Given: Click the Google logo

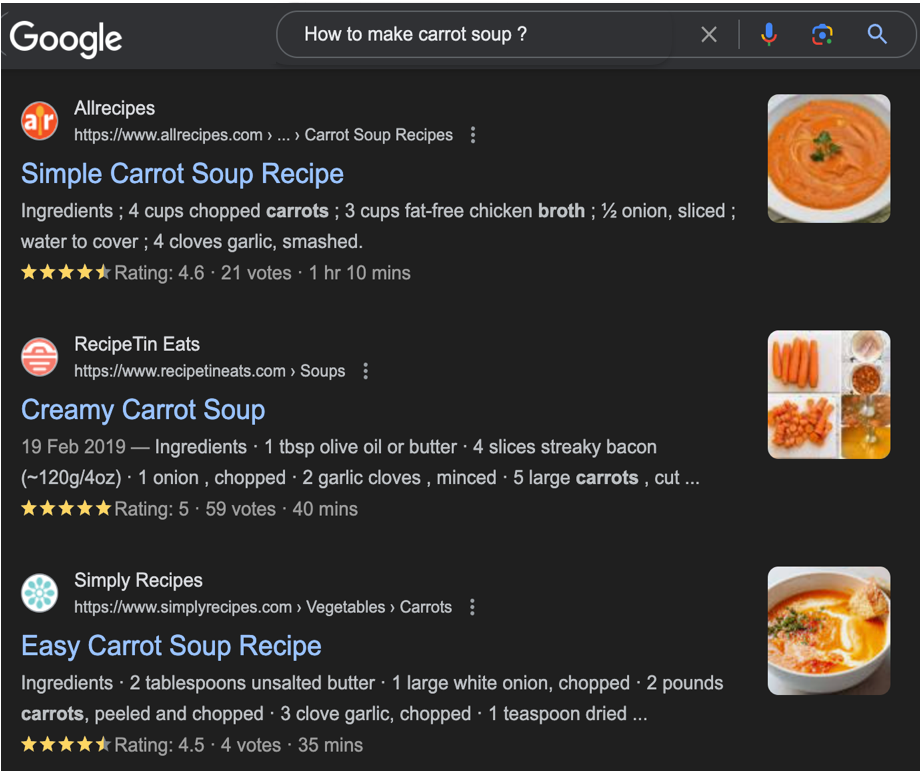Looking at the screenshot, I should (66, 37).
